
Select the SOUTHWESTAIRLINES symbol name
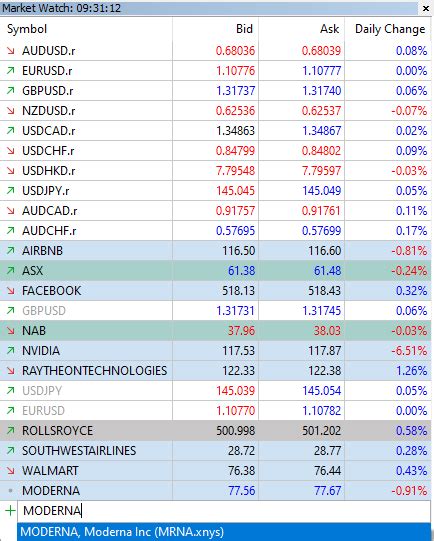(x=79, y=451)
